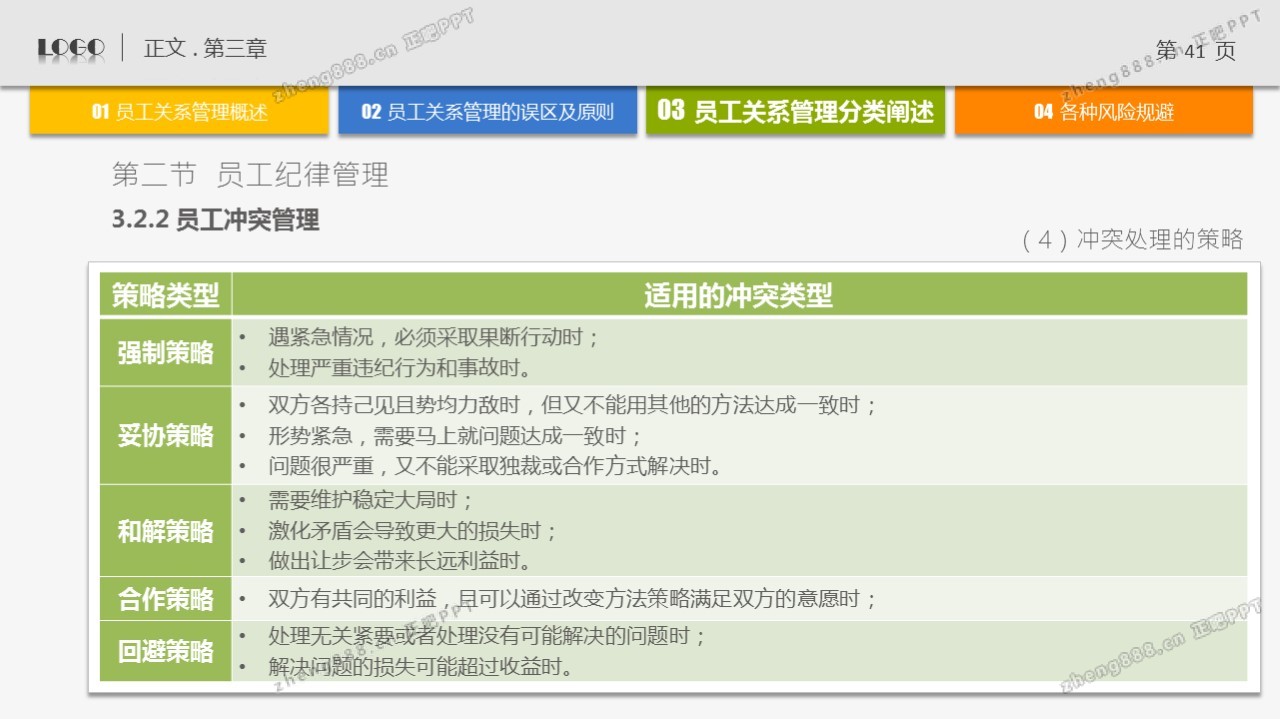This screenshot has height=719, width=1280.
Task: Click the bullet text 处理严重违纪行为和事故时
Action: coord(399,368)
